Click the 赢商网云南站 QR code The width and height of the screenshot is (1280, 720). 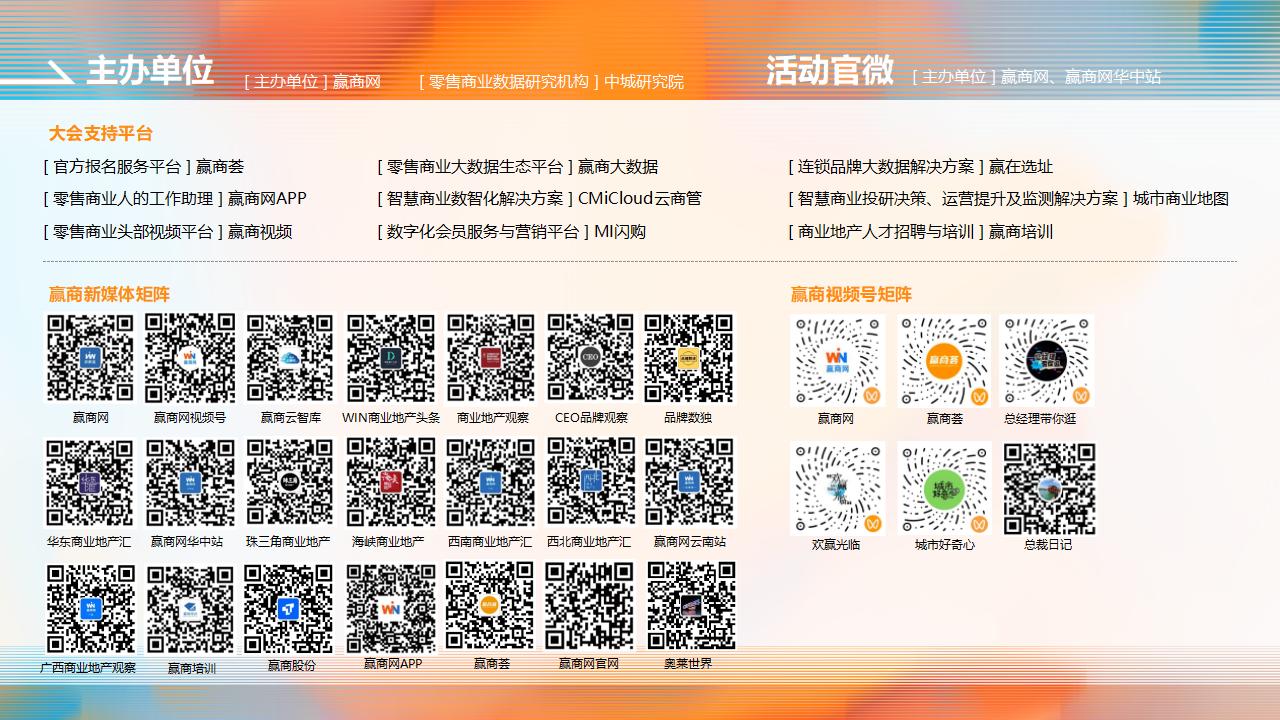click(689, 482)
